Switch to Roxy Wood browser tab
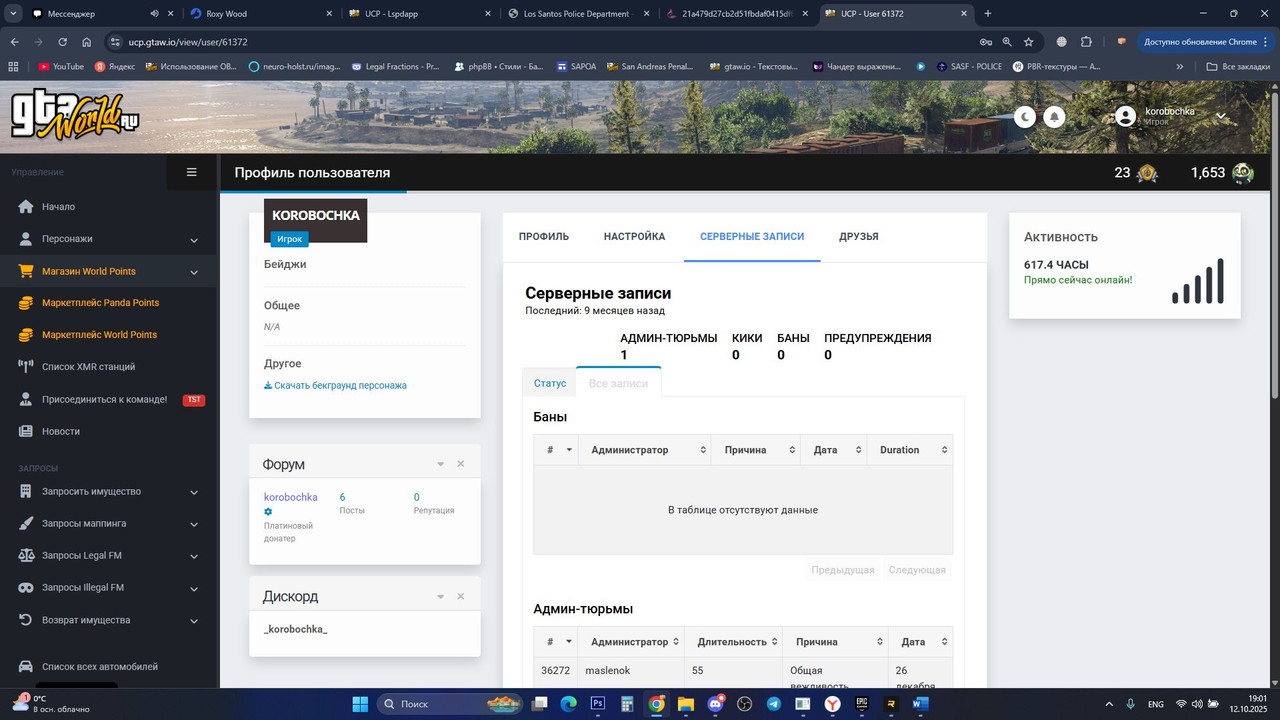The height and width of the screenshot is (720, 1280). click(260, 14)
